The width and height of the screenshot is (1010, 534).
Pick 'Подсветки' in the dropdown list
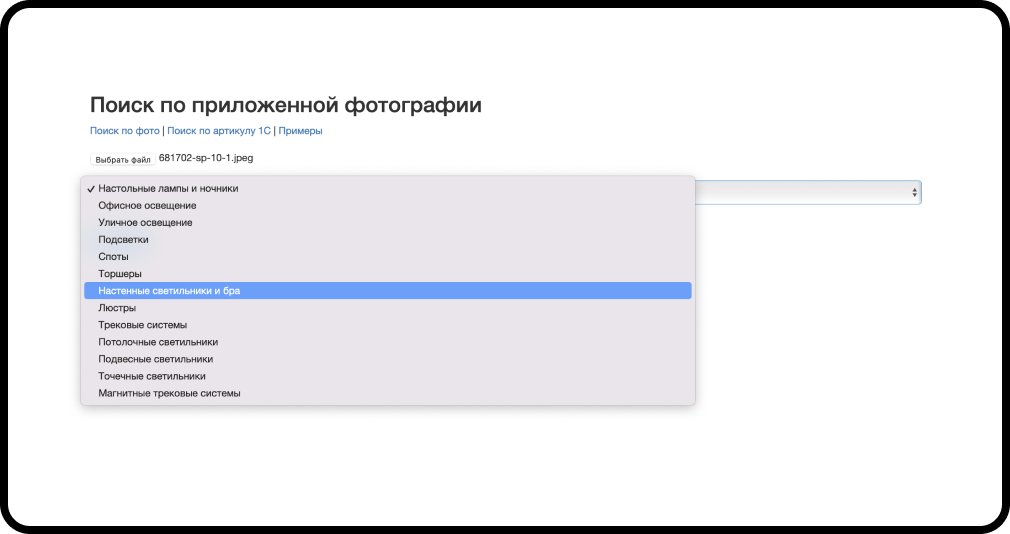pos(123,239)
